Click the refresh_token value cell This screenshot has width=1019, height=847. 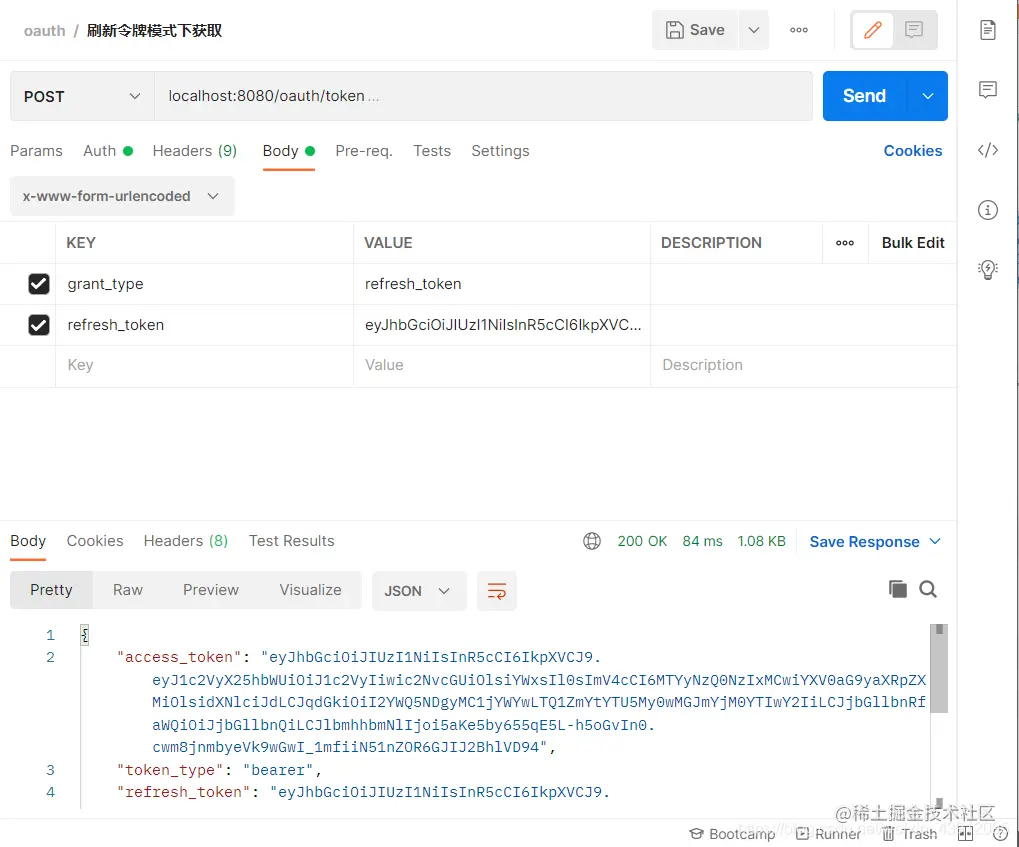pyautogui.click(x=502, y=284)
